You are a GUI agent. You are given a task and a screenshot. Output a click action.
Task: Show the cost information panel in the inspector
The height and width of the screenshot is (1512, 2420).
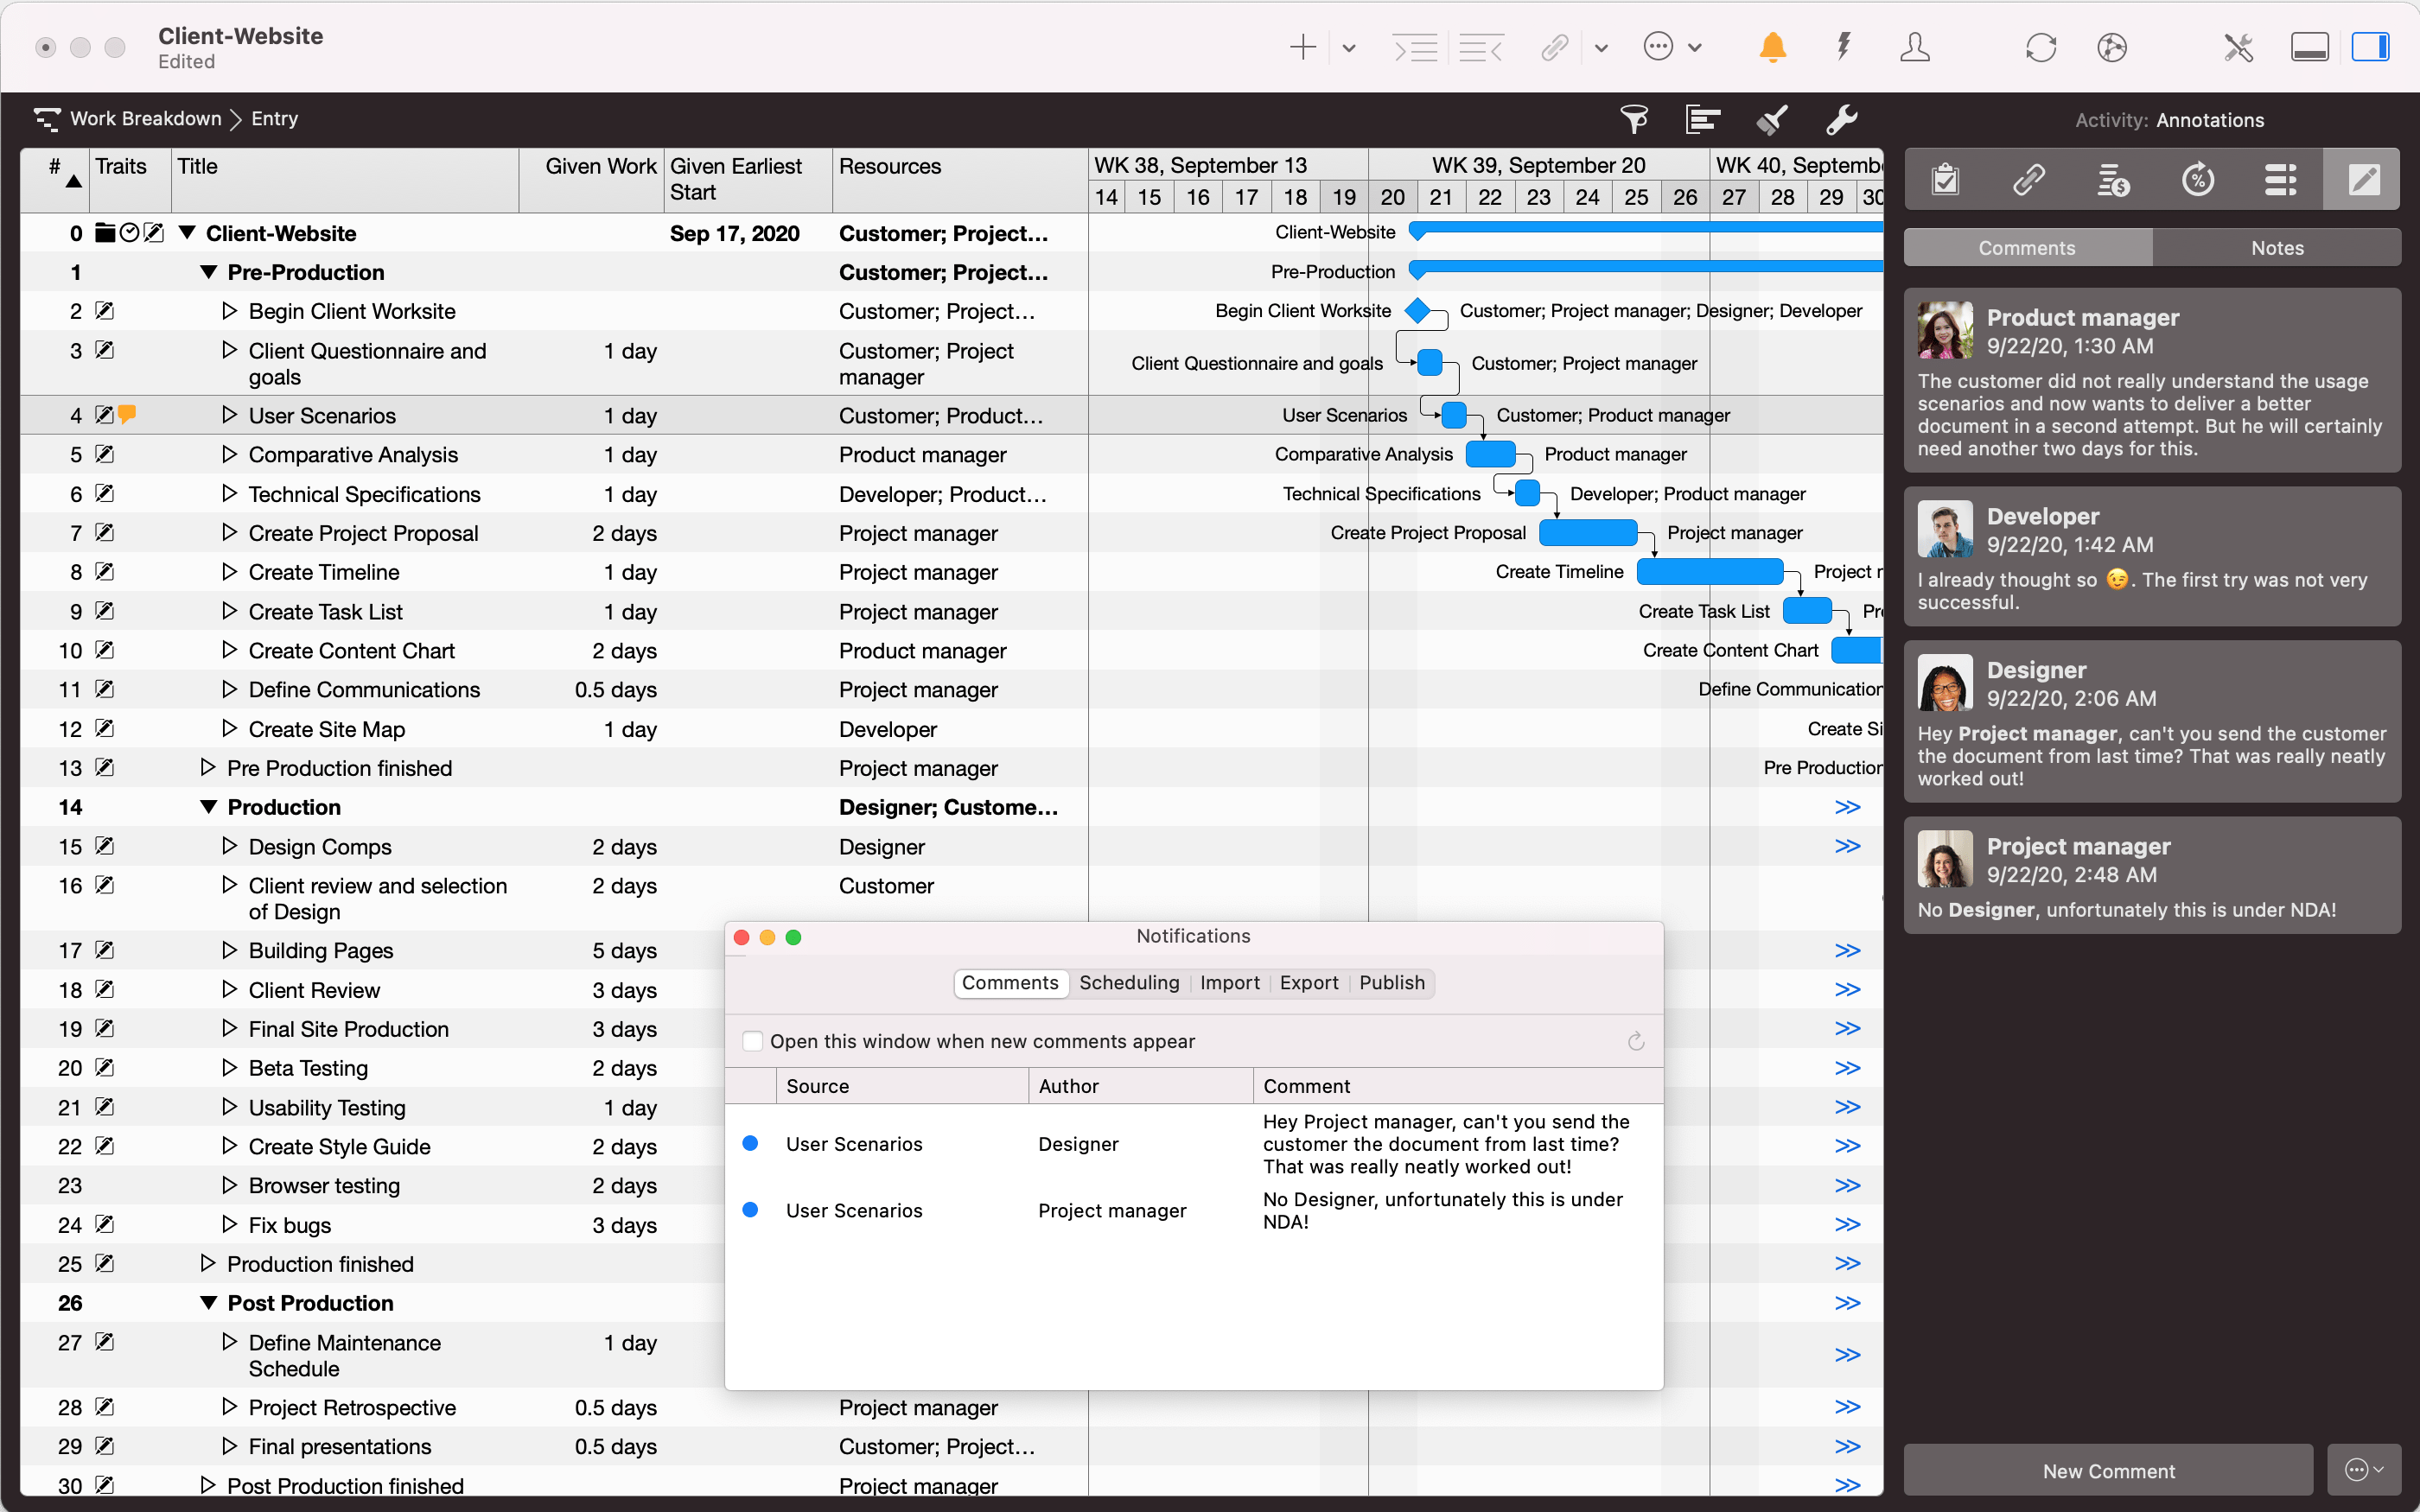click(x=2112, y=179)
